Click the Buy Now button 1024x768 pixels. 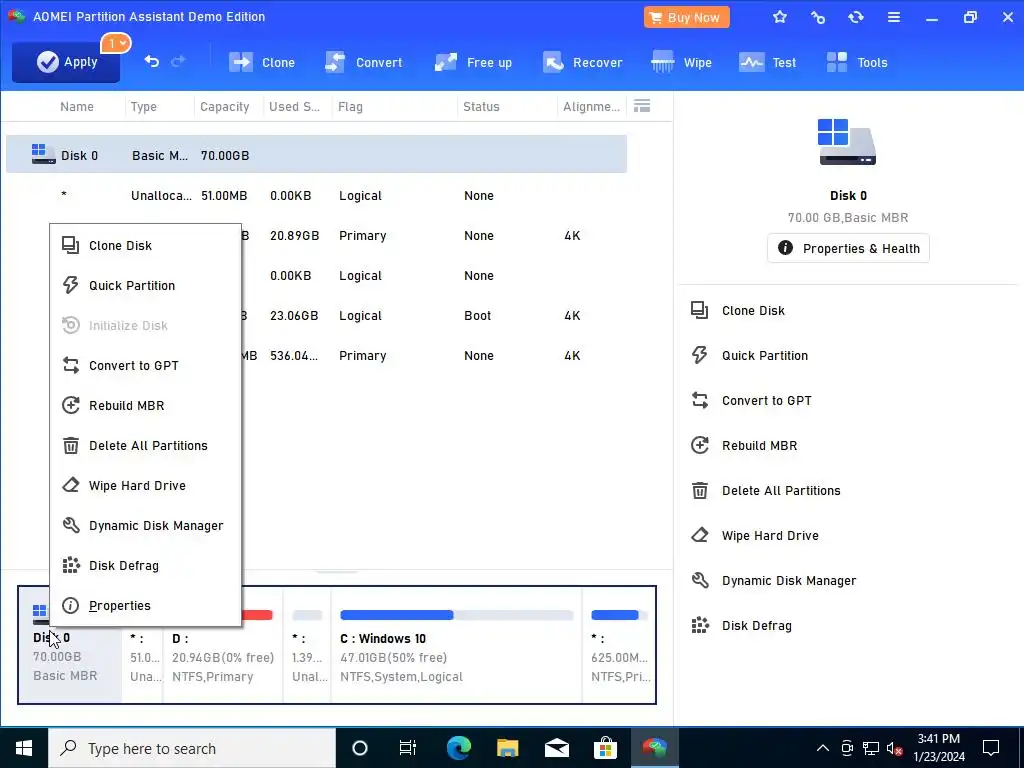(x=686, y=18)
